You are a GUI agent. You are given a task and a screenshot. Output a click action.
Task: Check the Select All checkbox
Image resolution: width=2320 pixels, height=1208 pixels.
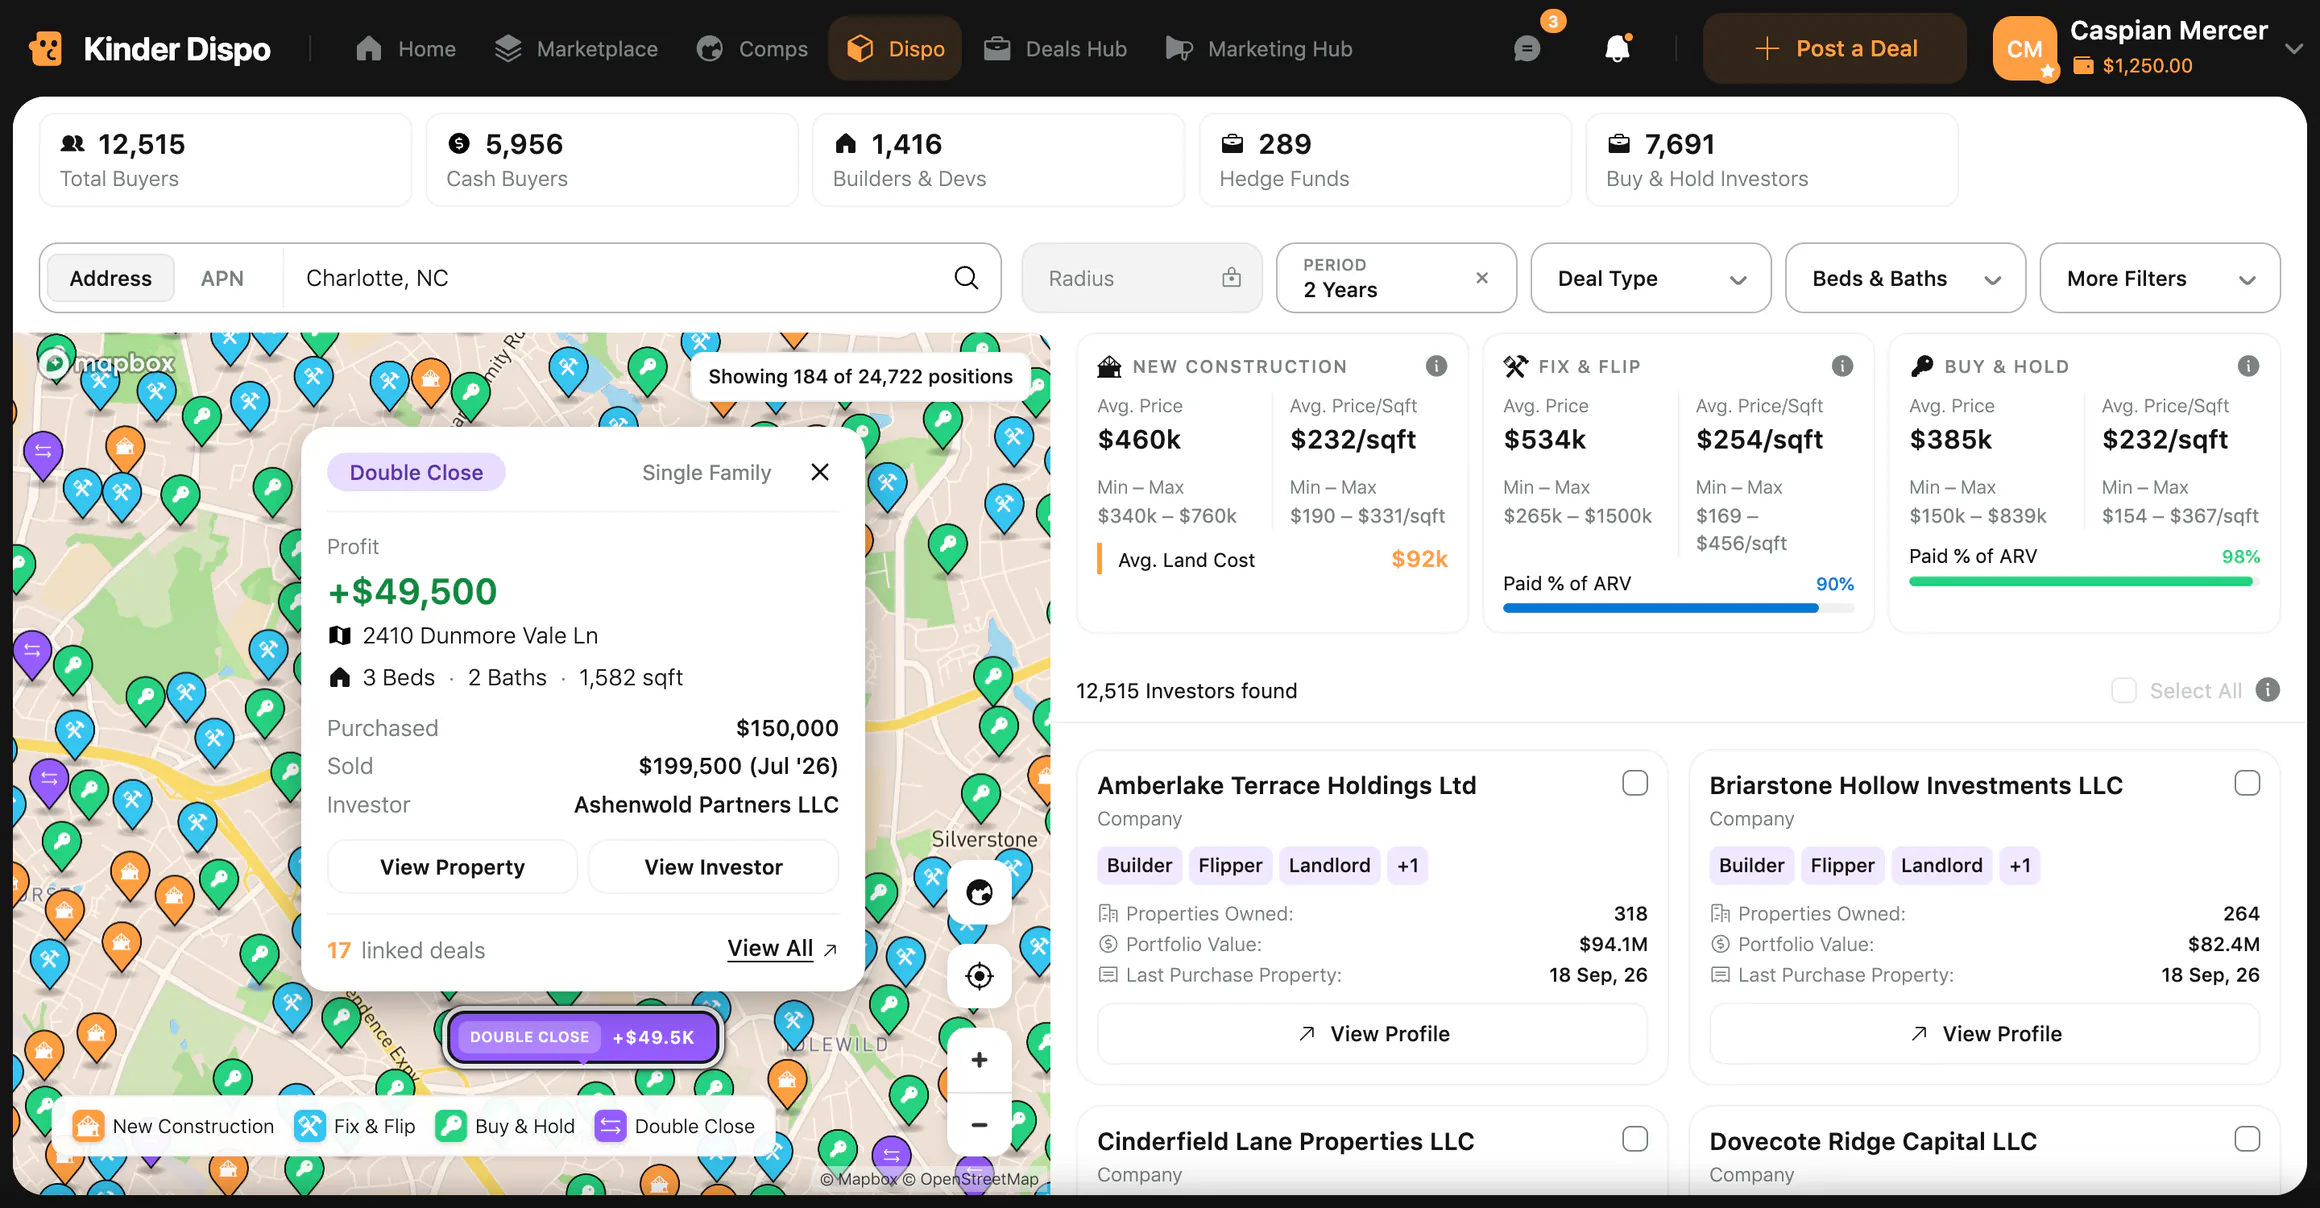2124,690
